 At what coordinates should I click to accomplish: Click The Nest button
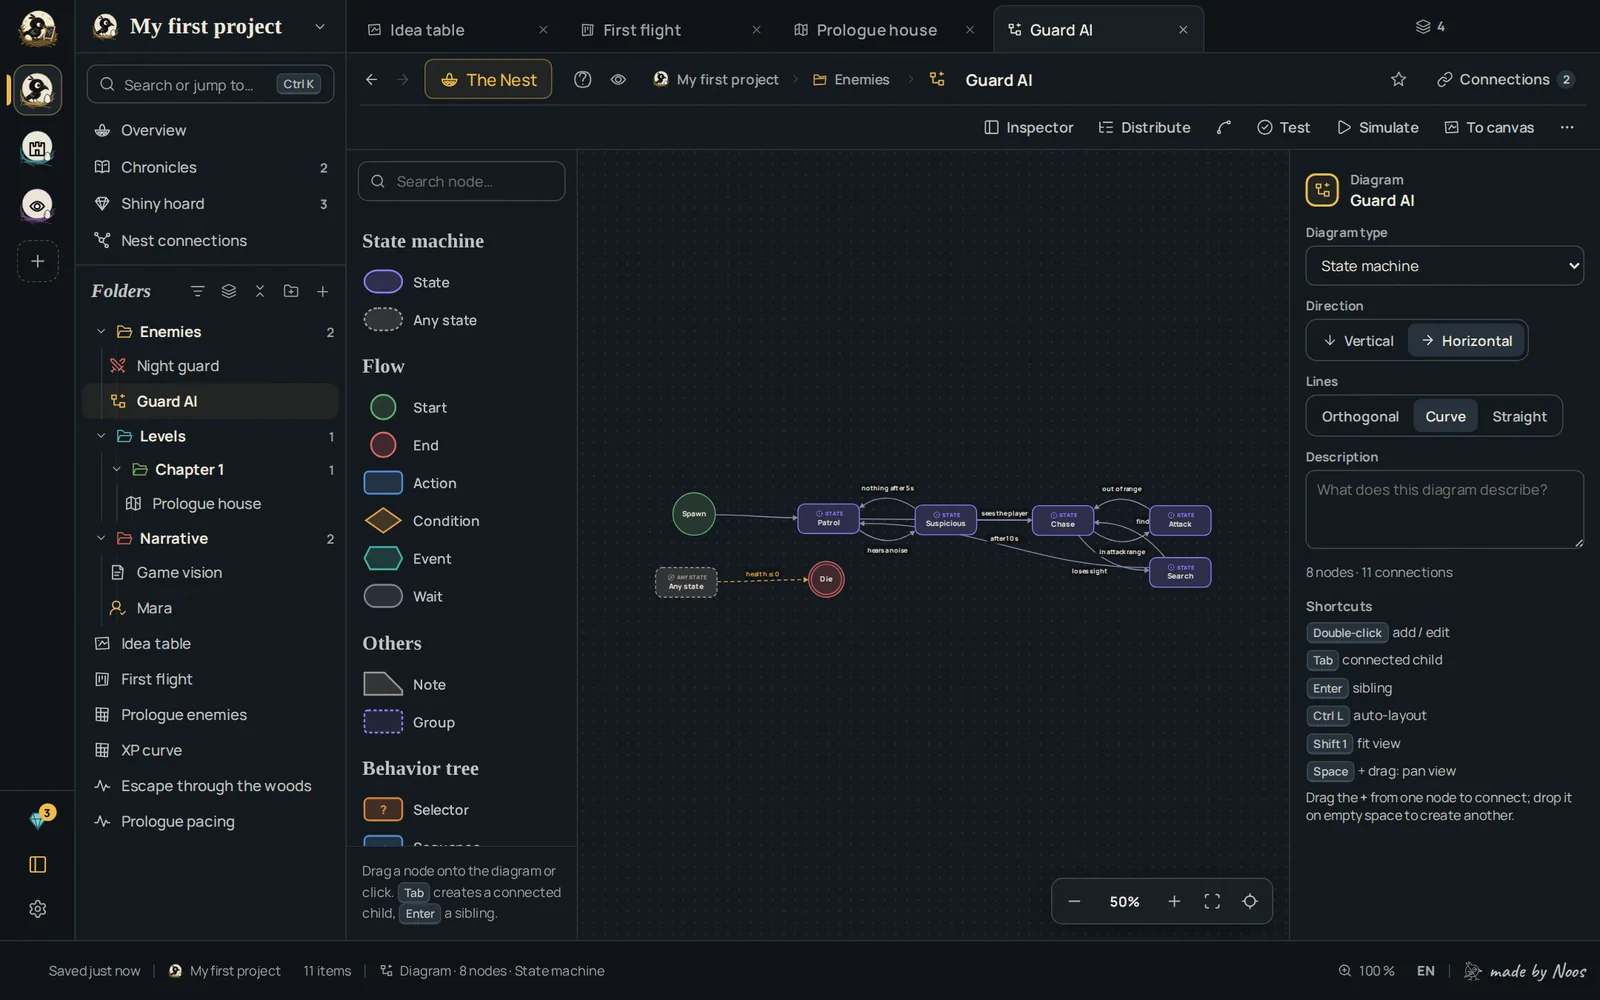click(488, 79)
